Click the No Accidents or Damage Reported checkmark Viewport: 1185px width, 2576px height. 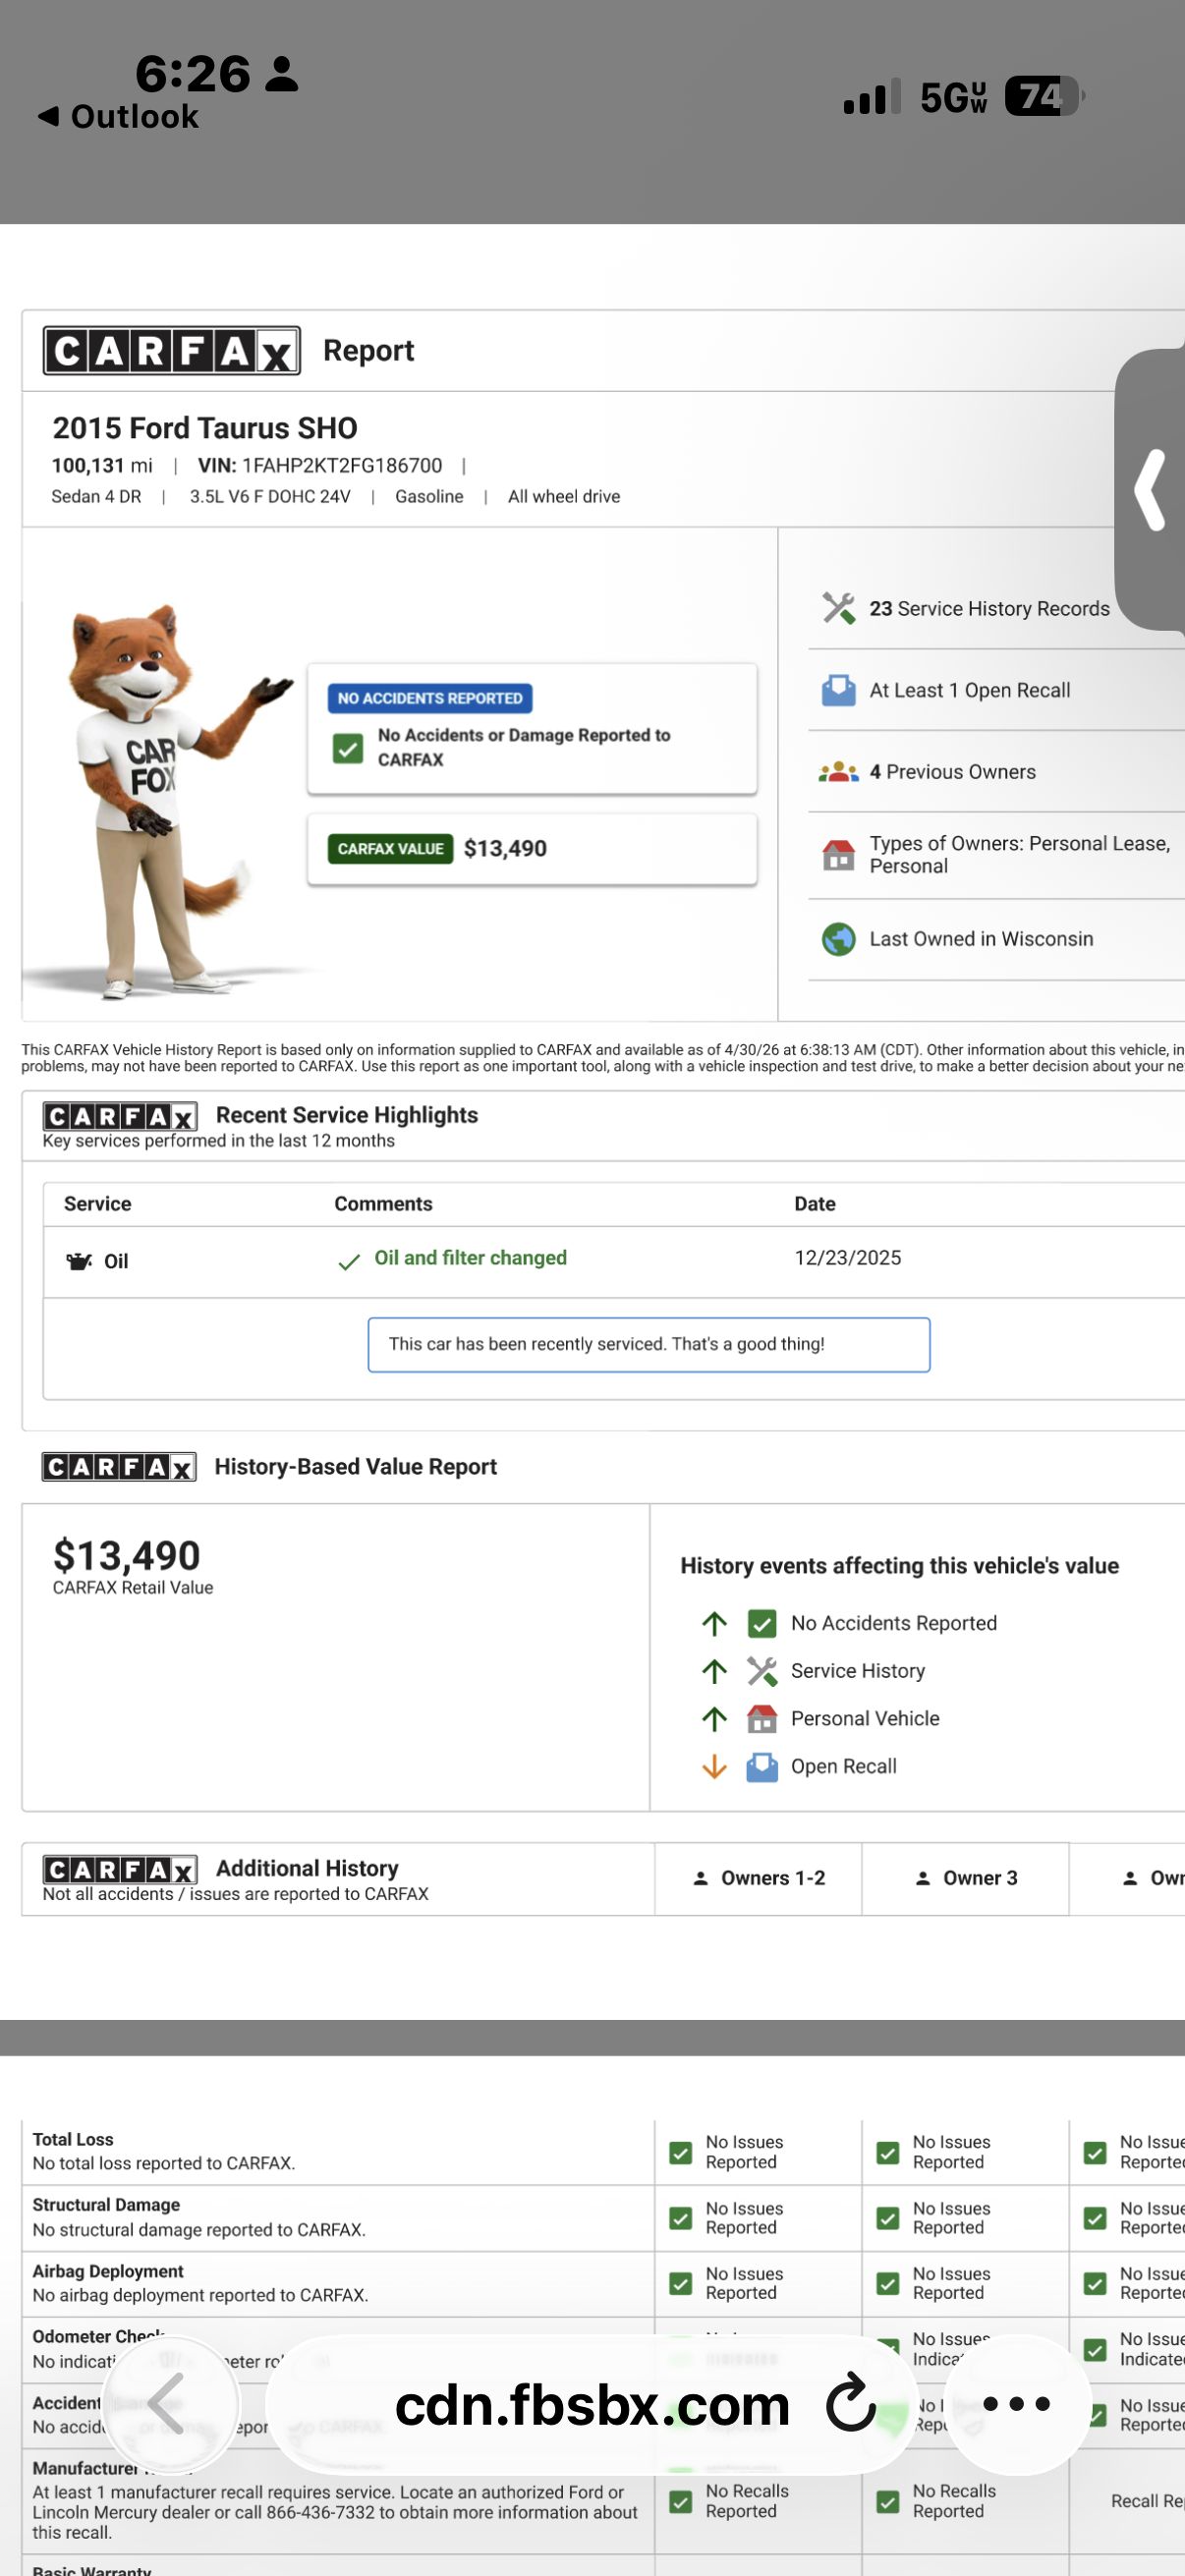[347, 748]
